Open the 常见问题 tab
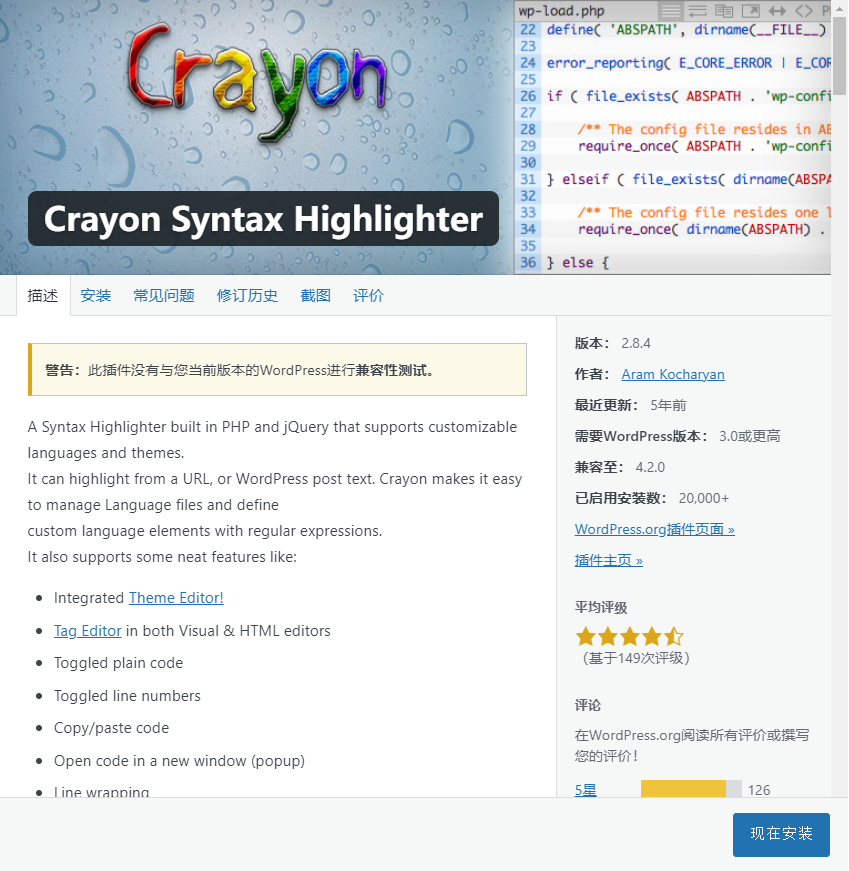The image size is (849, 871). (164, 296)
